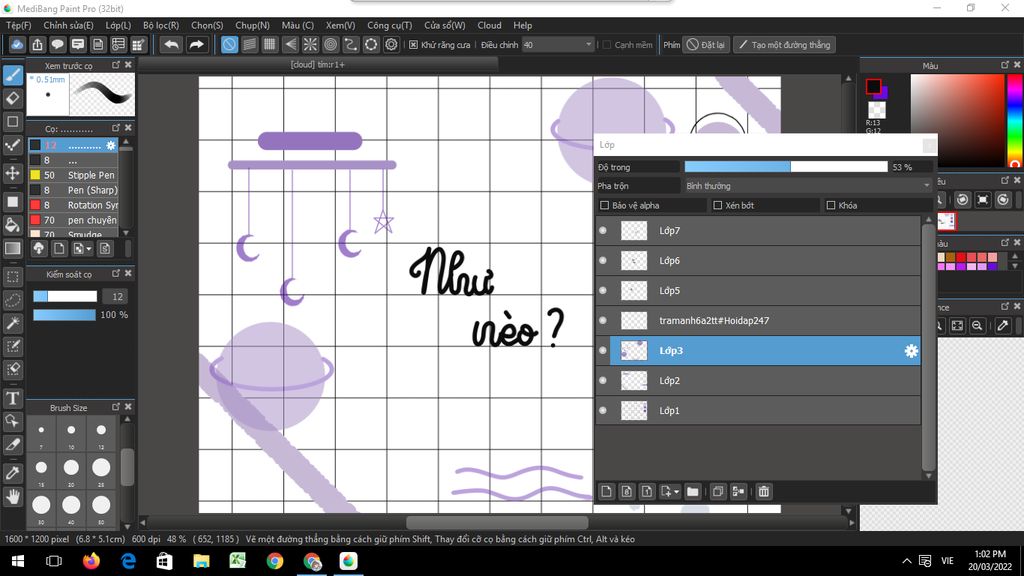Viewport: 1024px width, 576px height.
Task: Select the Hand pan tool
Action: pyautogui.click(x=12, y=497)
